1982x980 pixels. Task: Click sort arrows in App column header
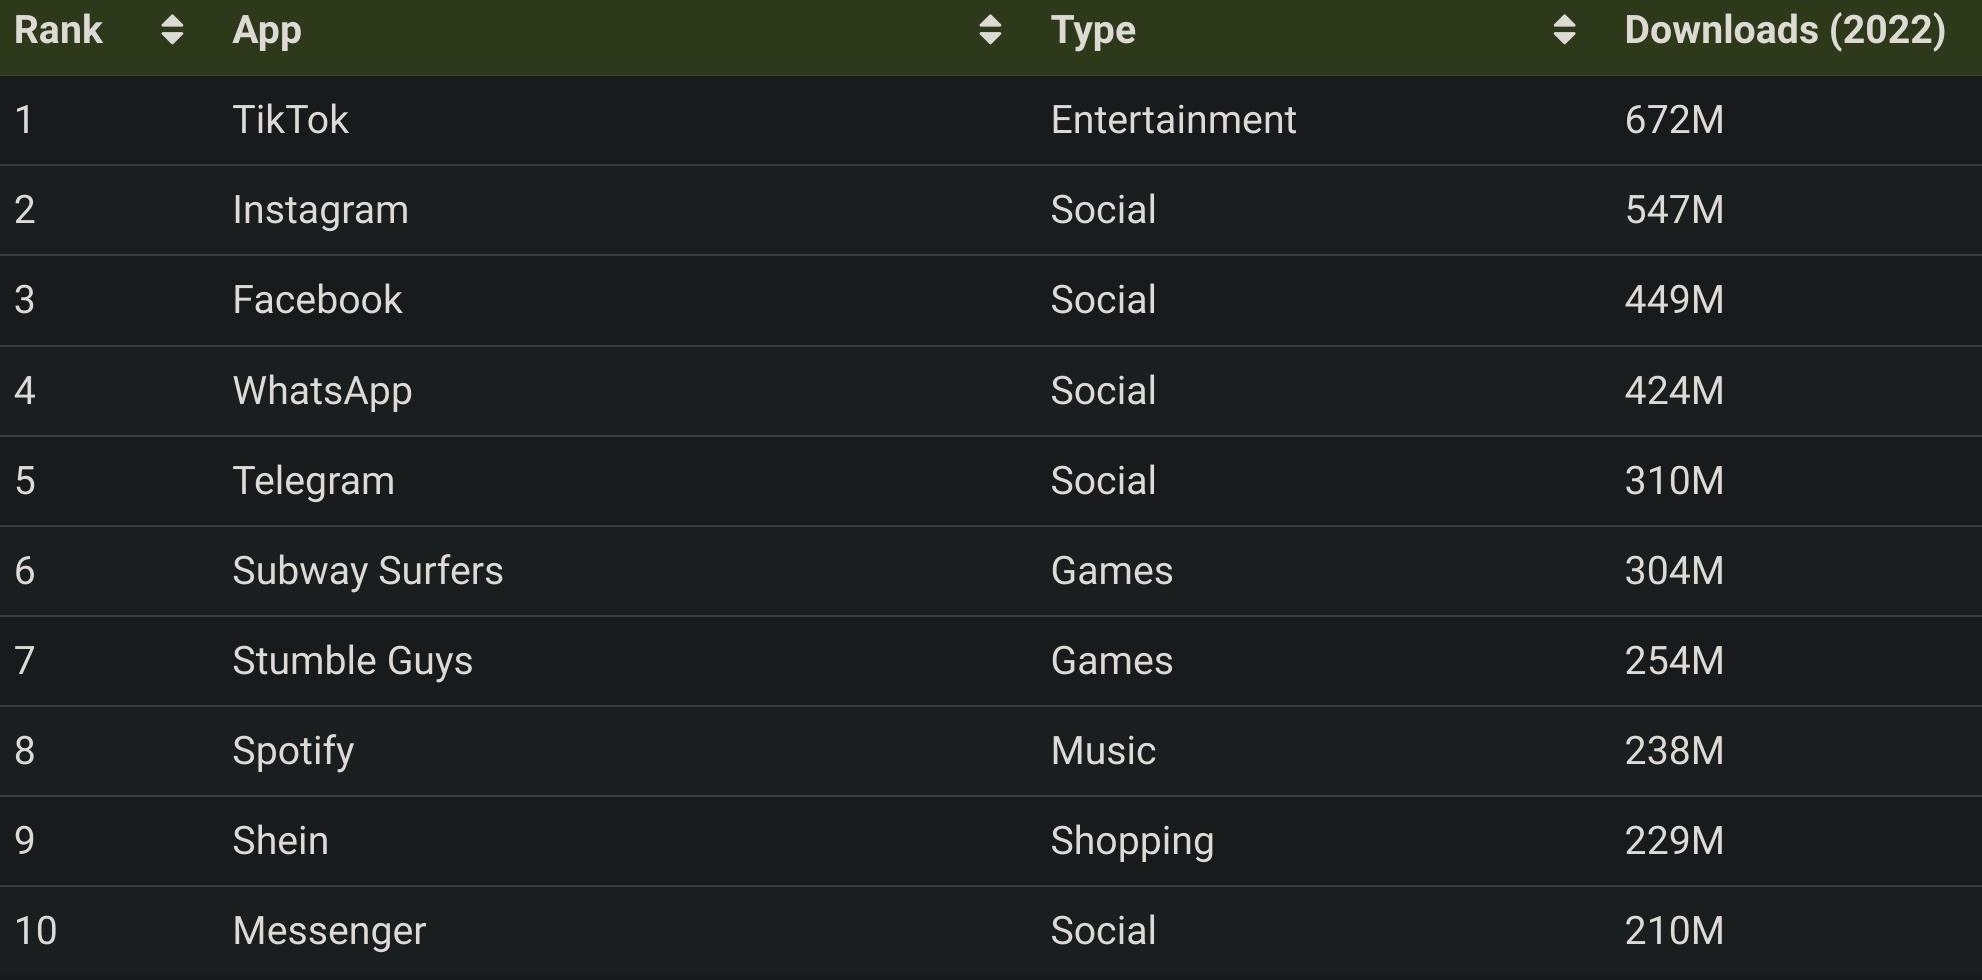click(989, 30)
